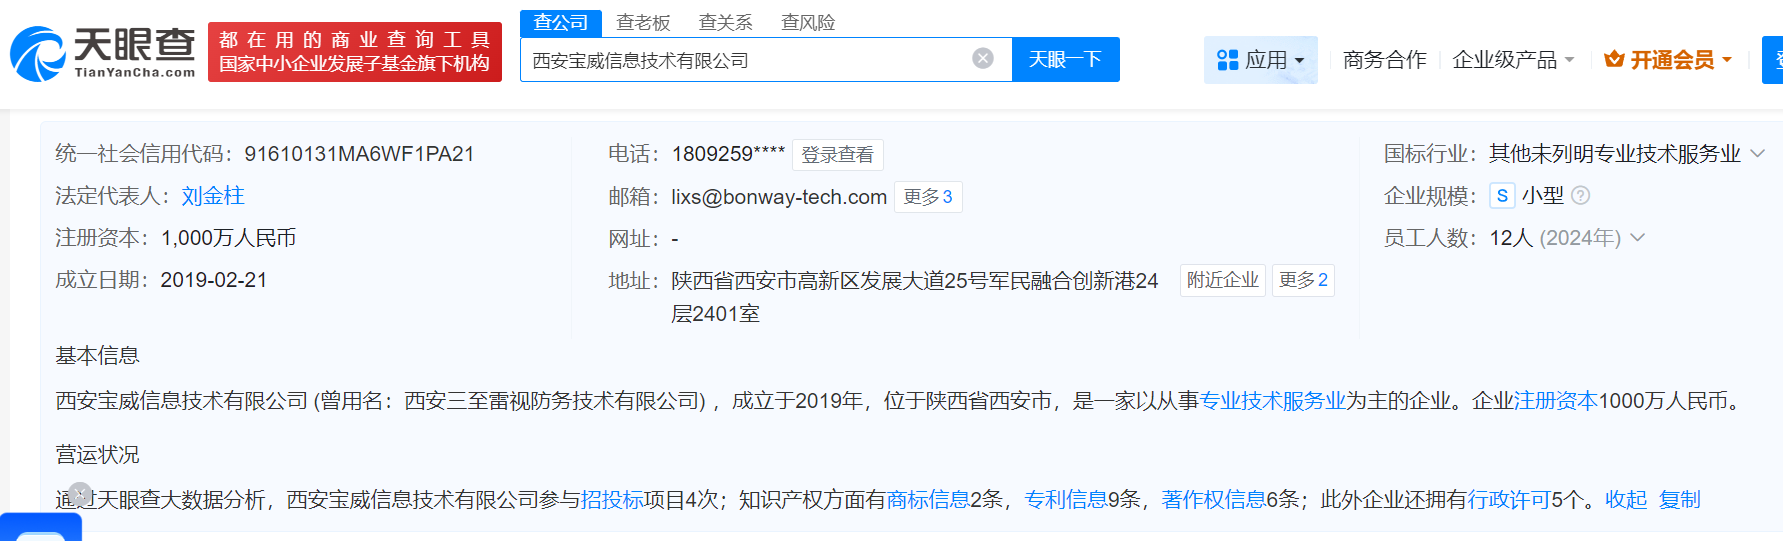
Task: Open the TianYanCha logo home page
Action: (103, 53)
